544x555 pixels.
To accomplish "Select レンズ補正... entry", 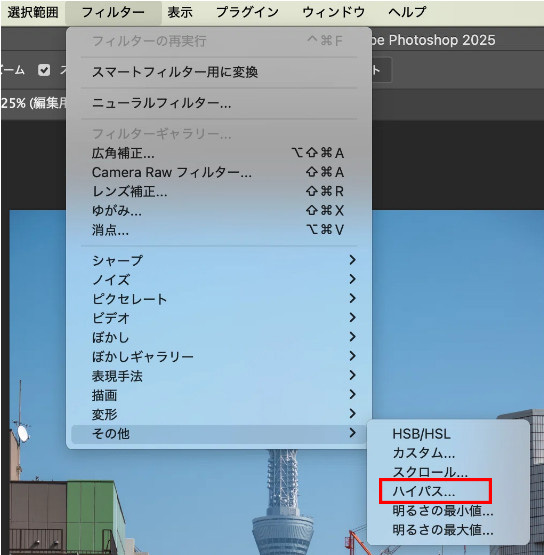I will click(219, 191).
